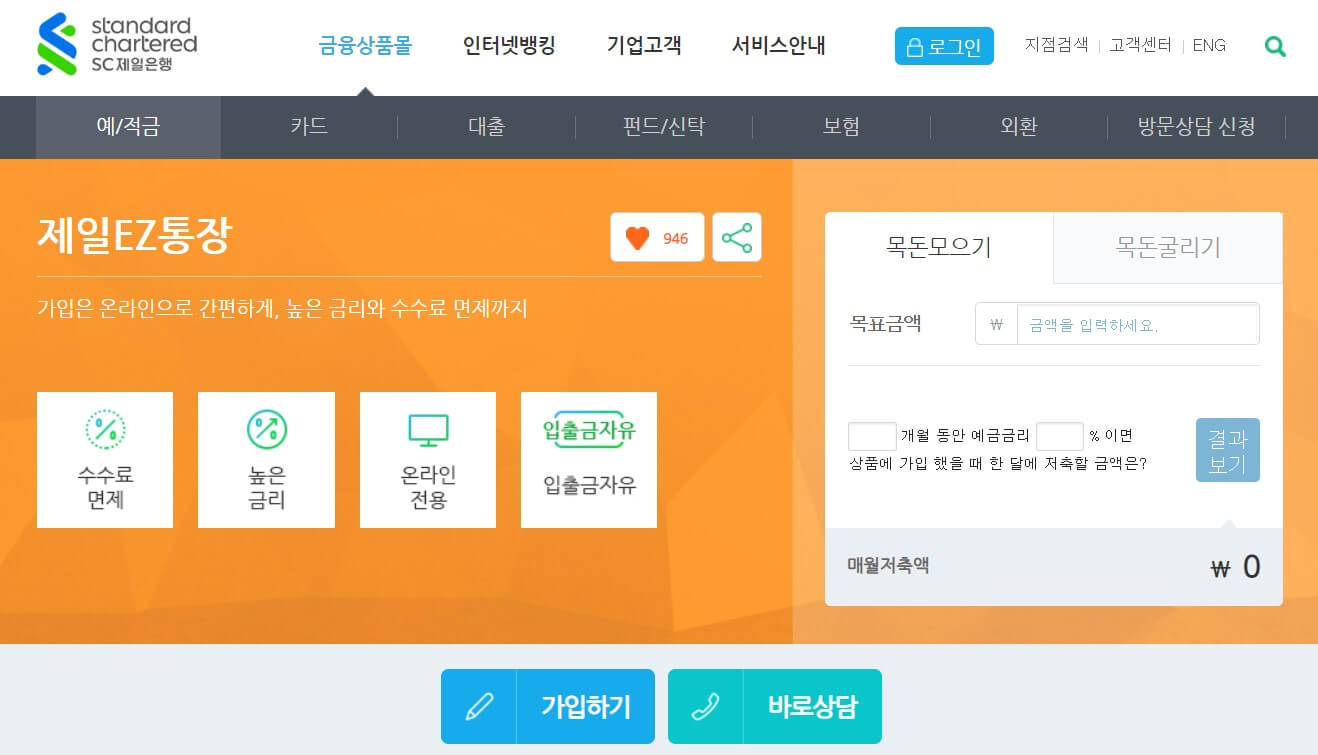Click the lock icon on login button

pyautogui.click(x=914, y=47)
